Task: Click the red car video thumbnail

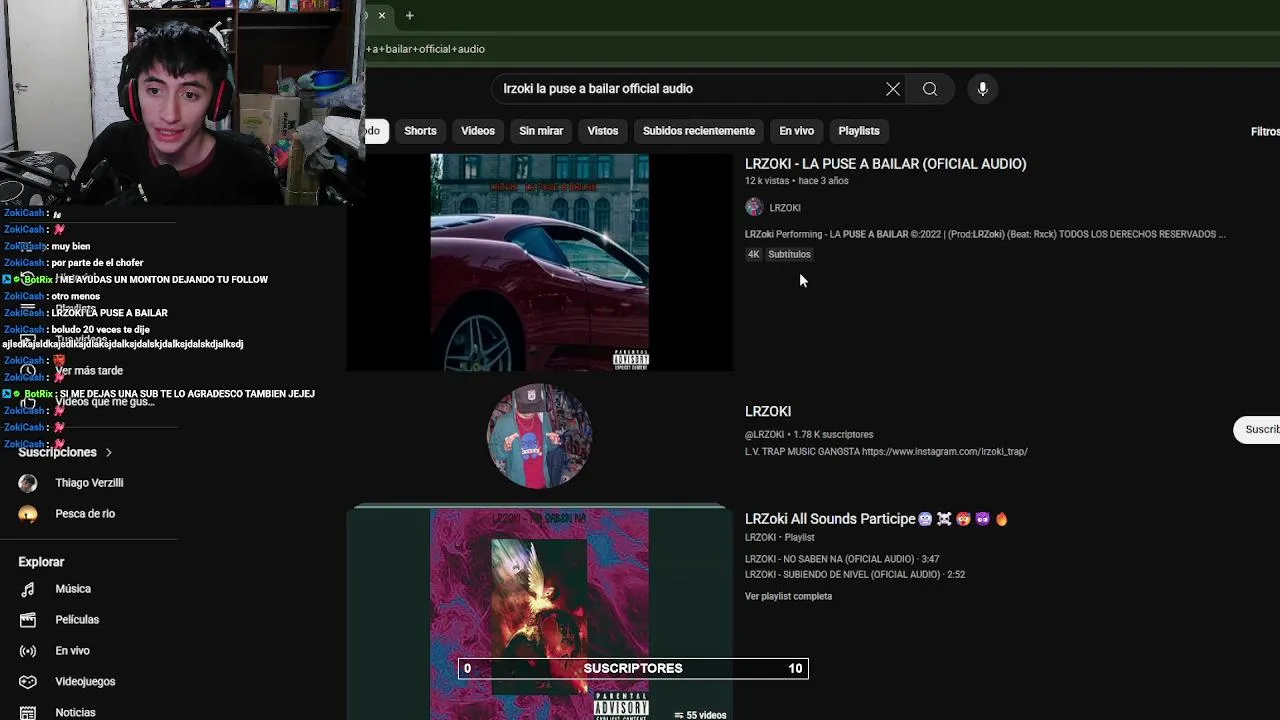Action: [539, 262]
